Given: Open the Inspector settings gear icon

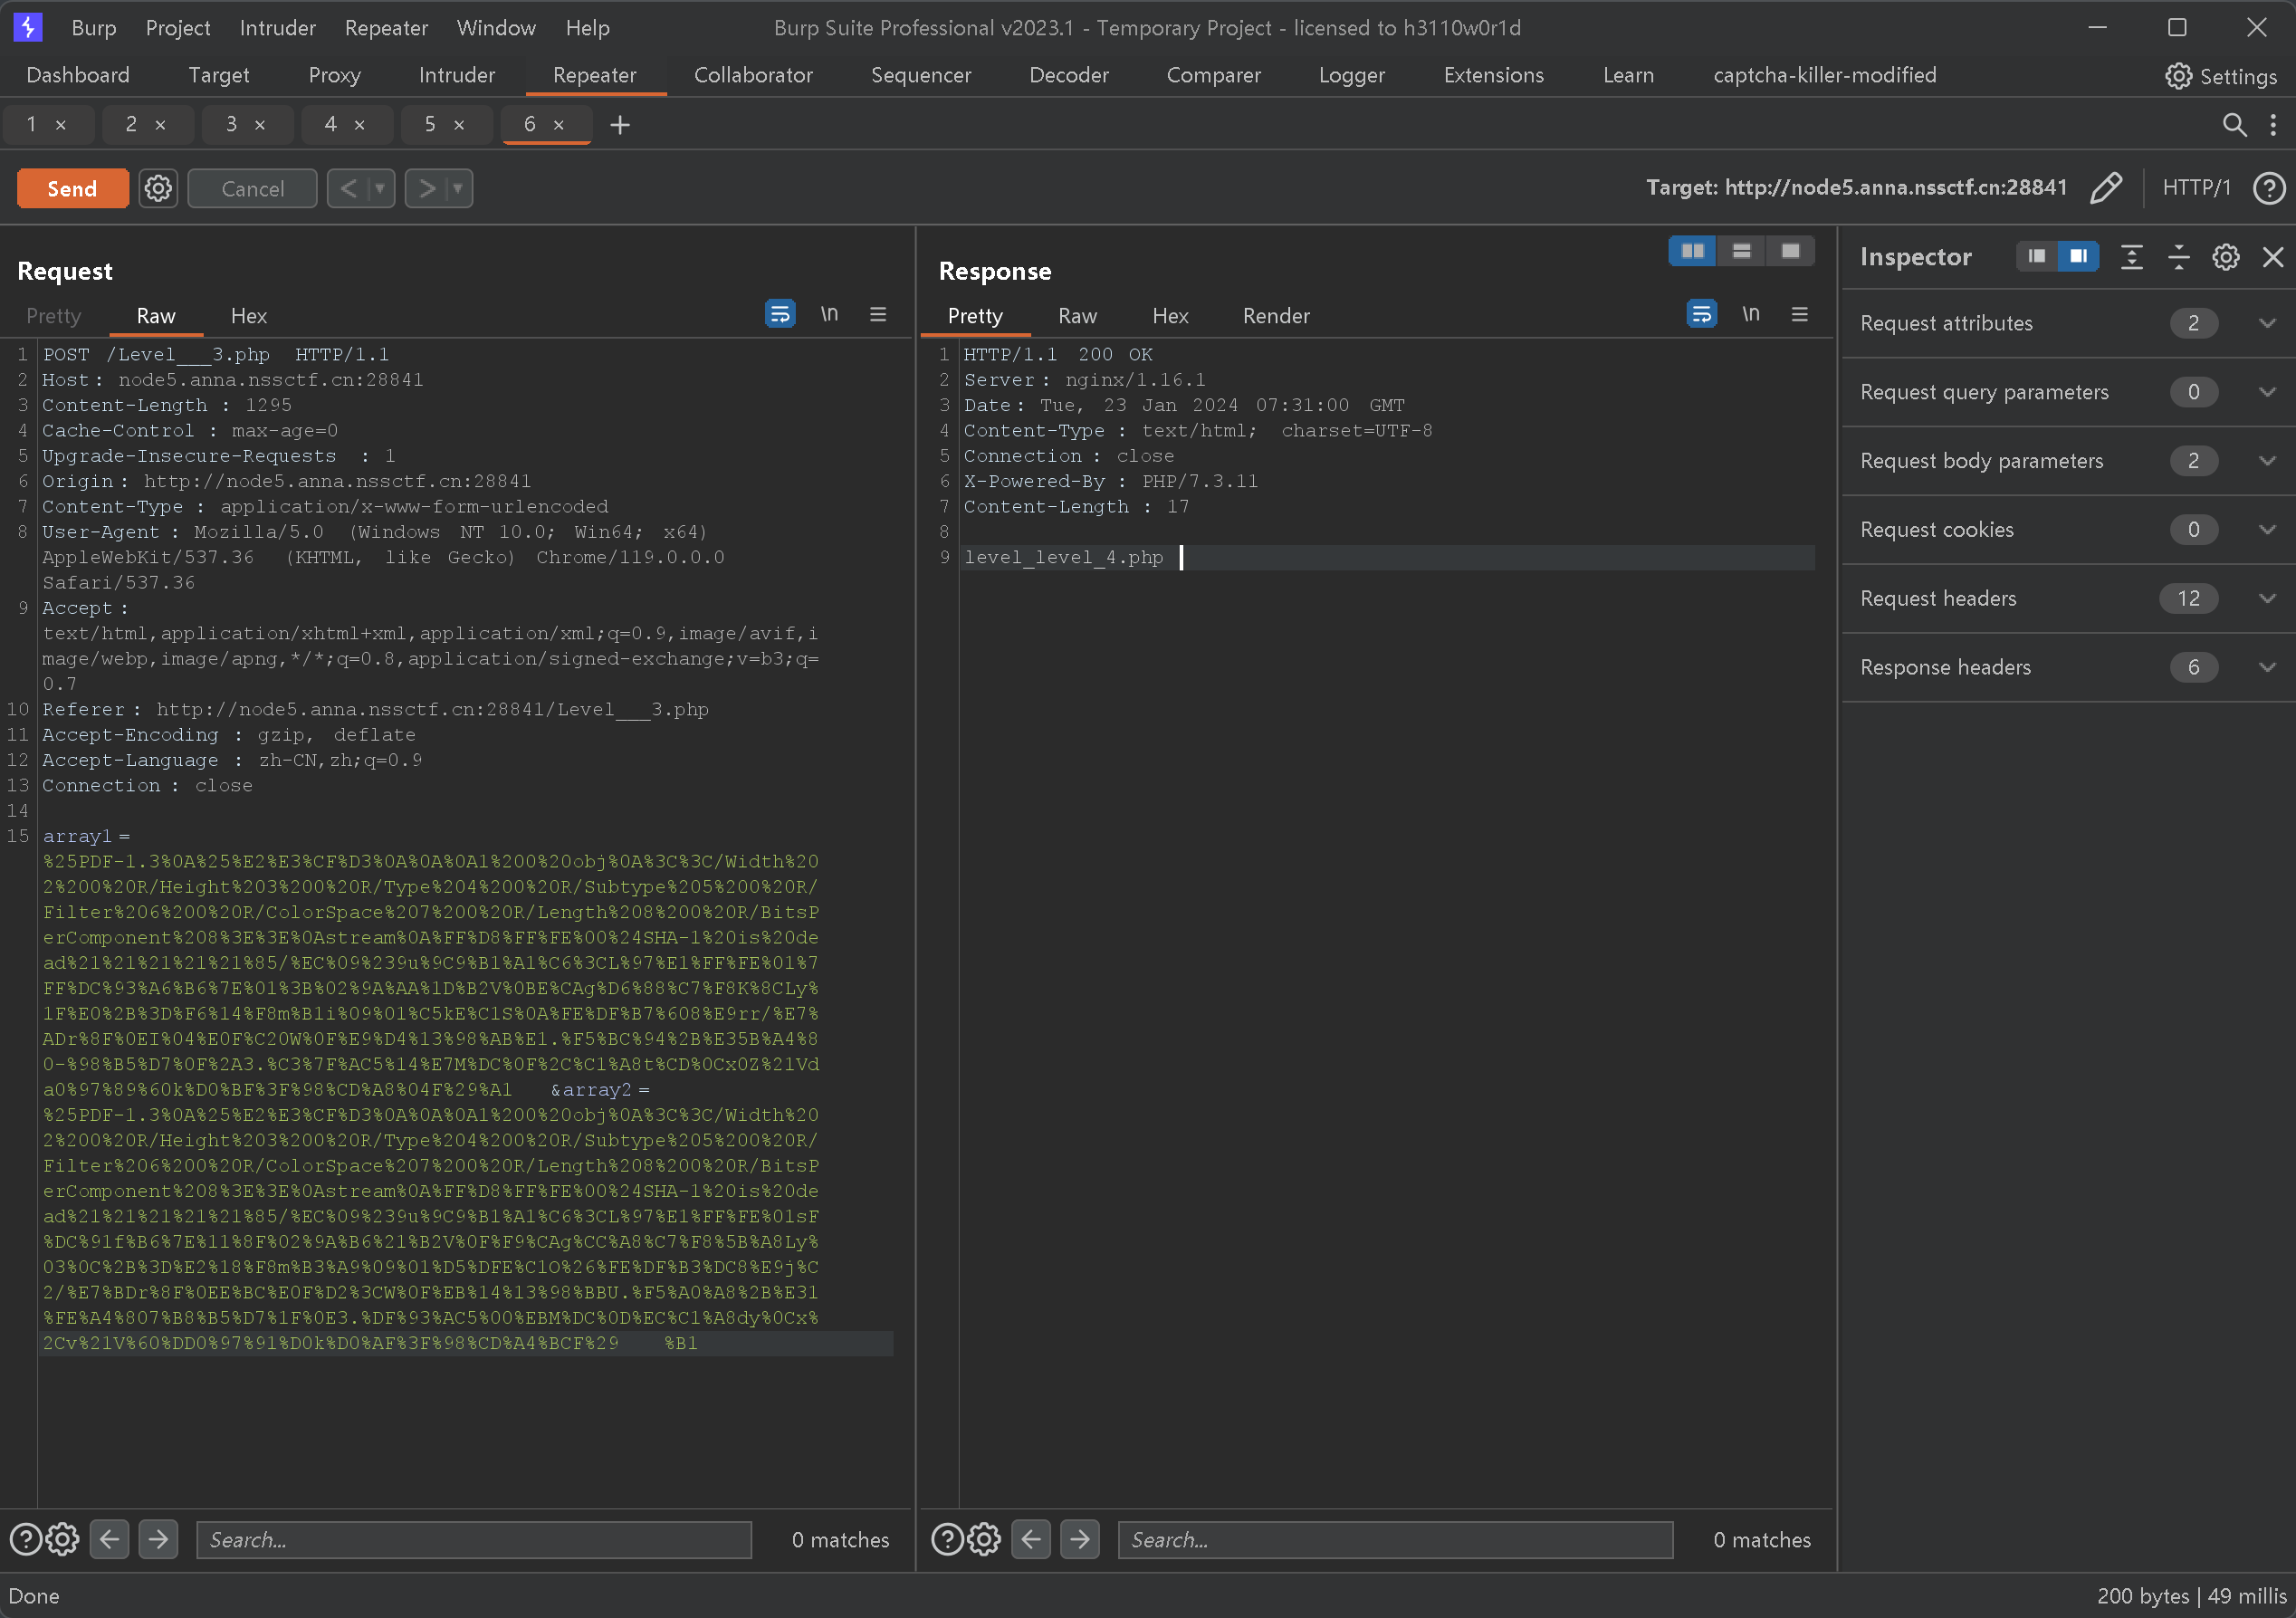Looking at the screenshot, I should click(2225, 257).
